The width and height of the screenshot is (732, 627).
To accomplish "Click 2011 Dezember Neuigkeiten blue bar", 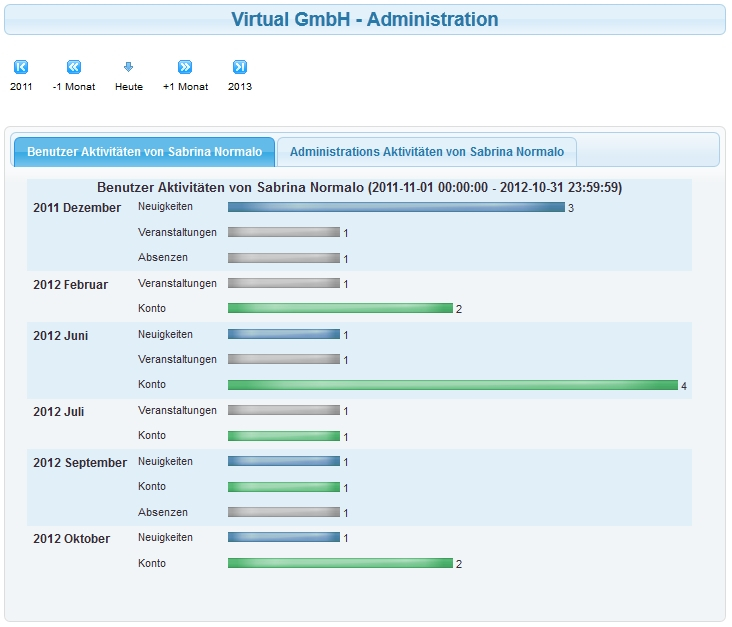I will pos(396,207).
